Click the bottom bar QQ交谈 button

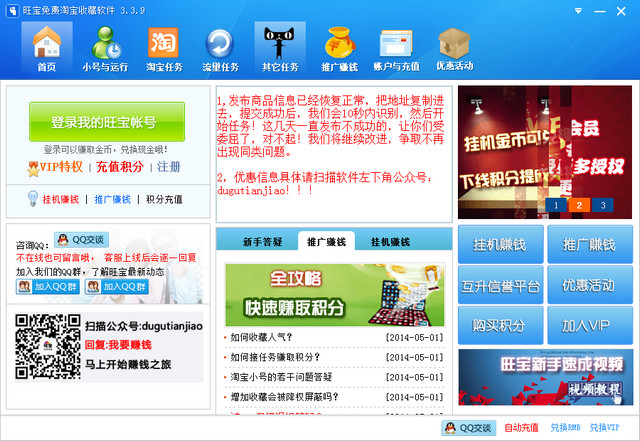pos(469,428)
